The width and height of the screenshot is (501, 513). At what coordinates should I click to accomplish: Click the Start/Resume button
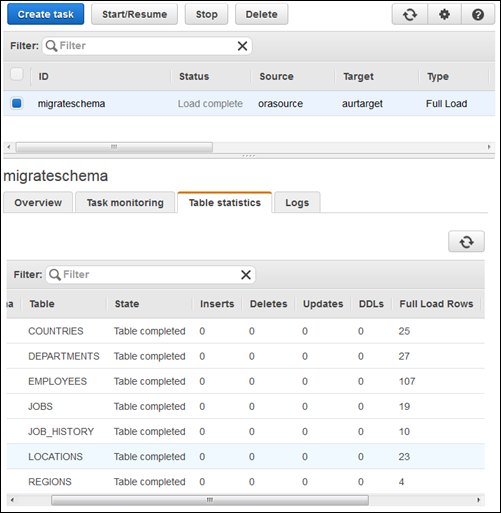click(x=134, y=14)
